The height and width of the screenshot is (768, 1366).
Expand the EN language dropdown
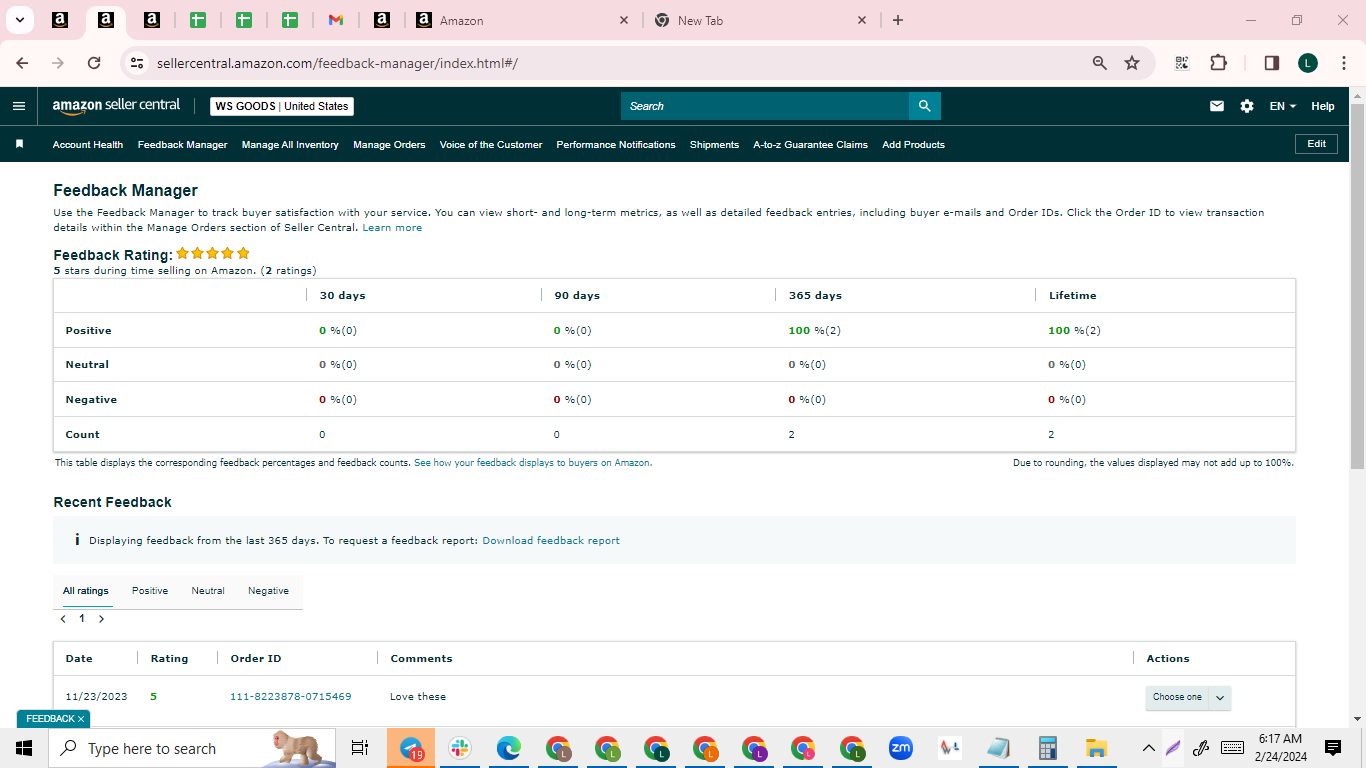click(1283, 106)
